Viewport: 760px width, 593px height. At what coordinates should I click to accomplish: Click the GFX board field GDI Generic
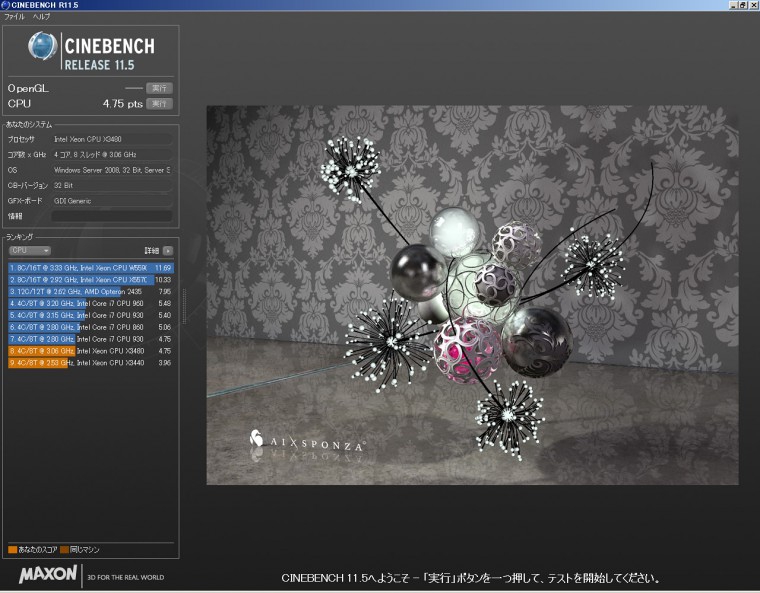[112, 201]
